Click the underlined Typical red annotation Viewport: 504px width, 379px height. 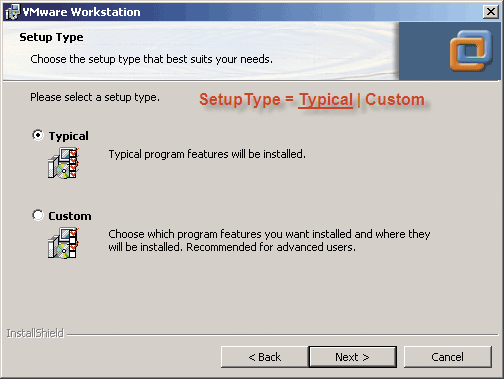click(x=326, y=100)
